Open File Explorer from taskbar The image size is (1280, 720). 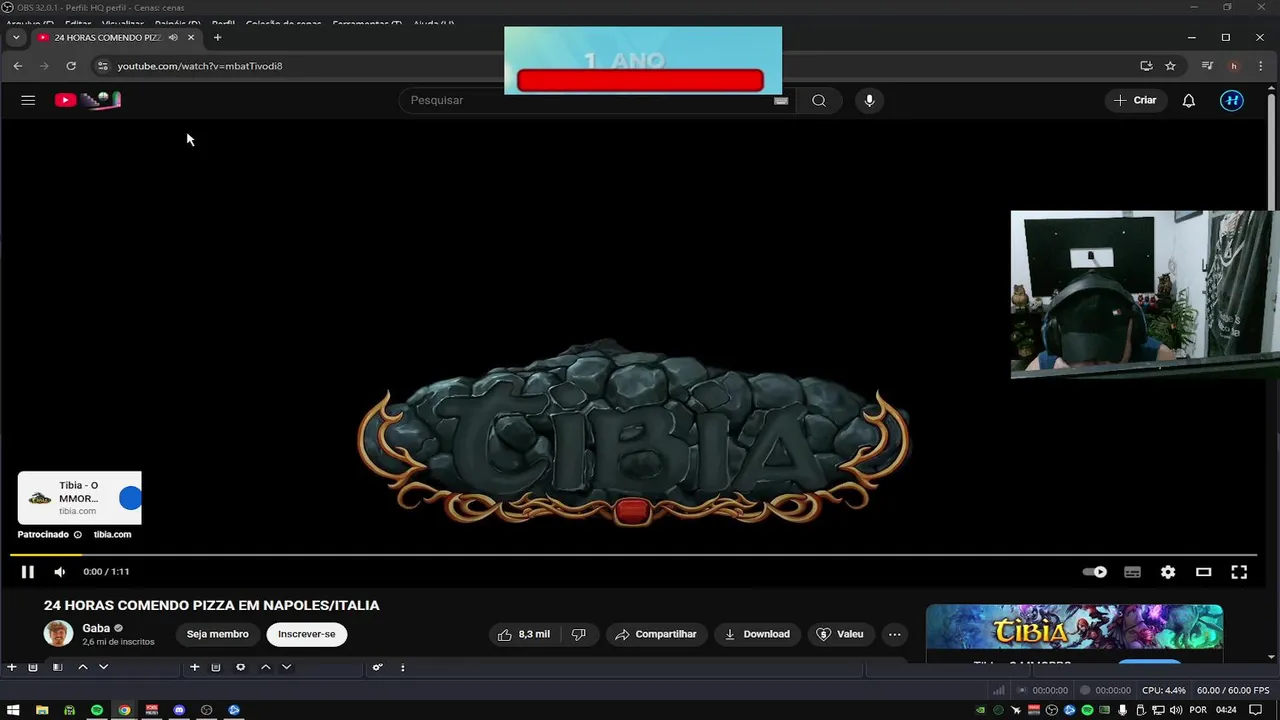[42, 710]
